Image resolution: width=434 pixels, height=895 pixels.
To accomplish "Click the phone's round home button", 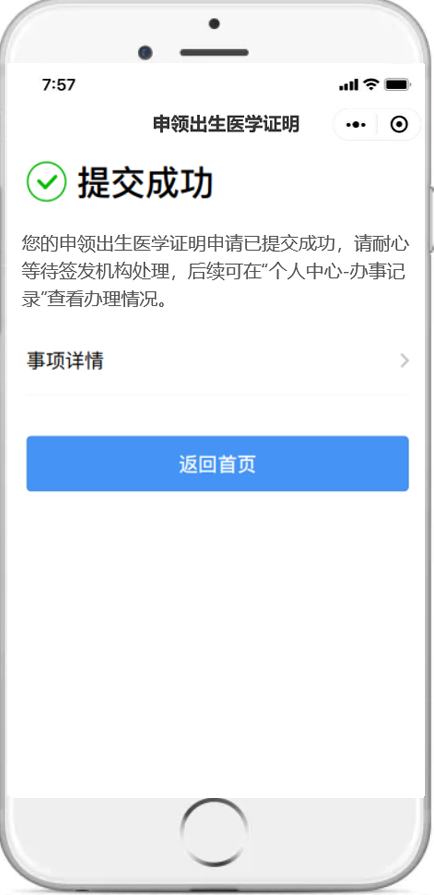I will tap(215, 832).
